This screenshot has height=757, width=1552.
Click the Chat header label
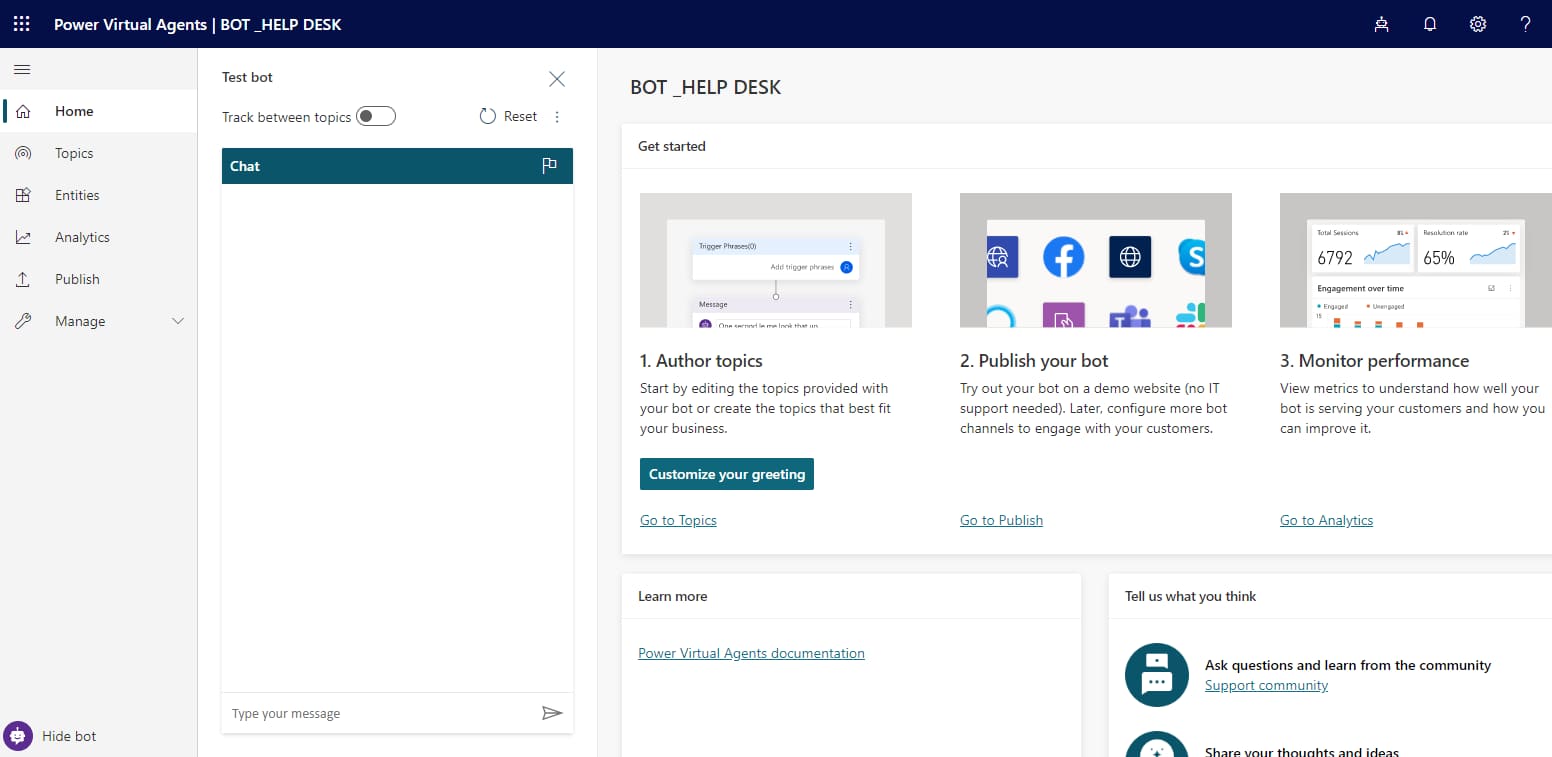(245, 166)
